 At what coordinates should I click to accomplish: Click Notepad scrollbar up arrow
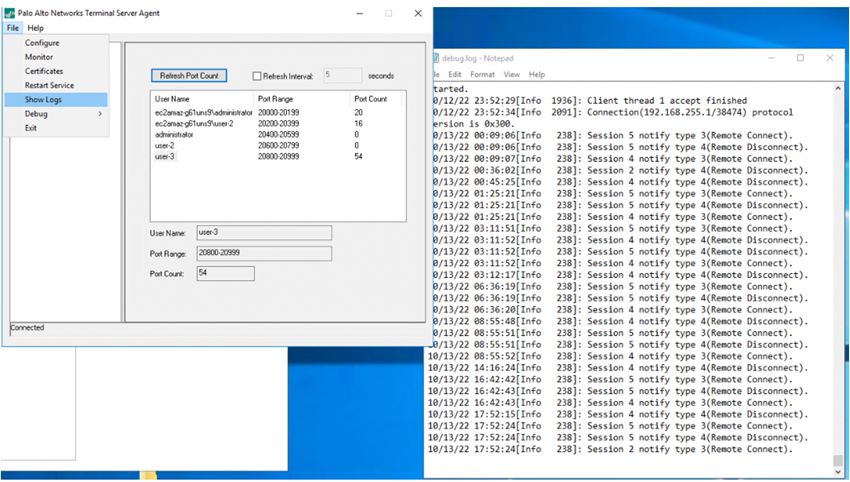(x=838, y=89)
